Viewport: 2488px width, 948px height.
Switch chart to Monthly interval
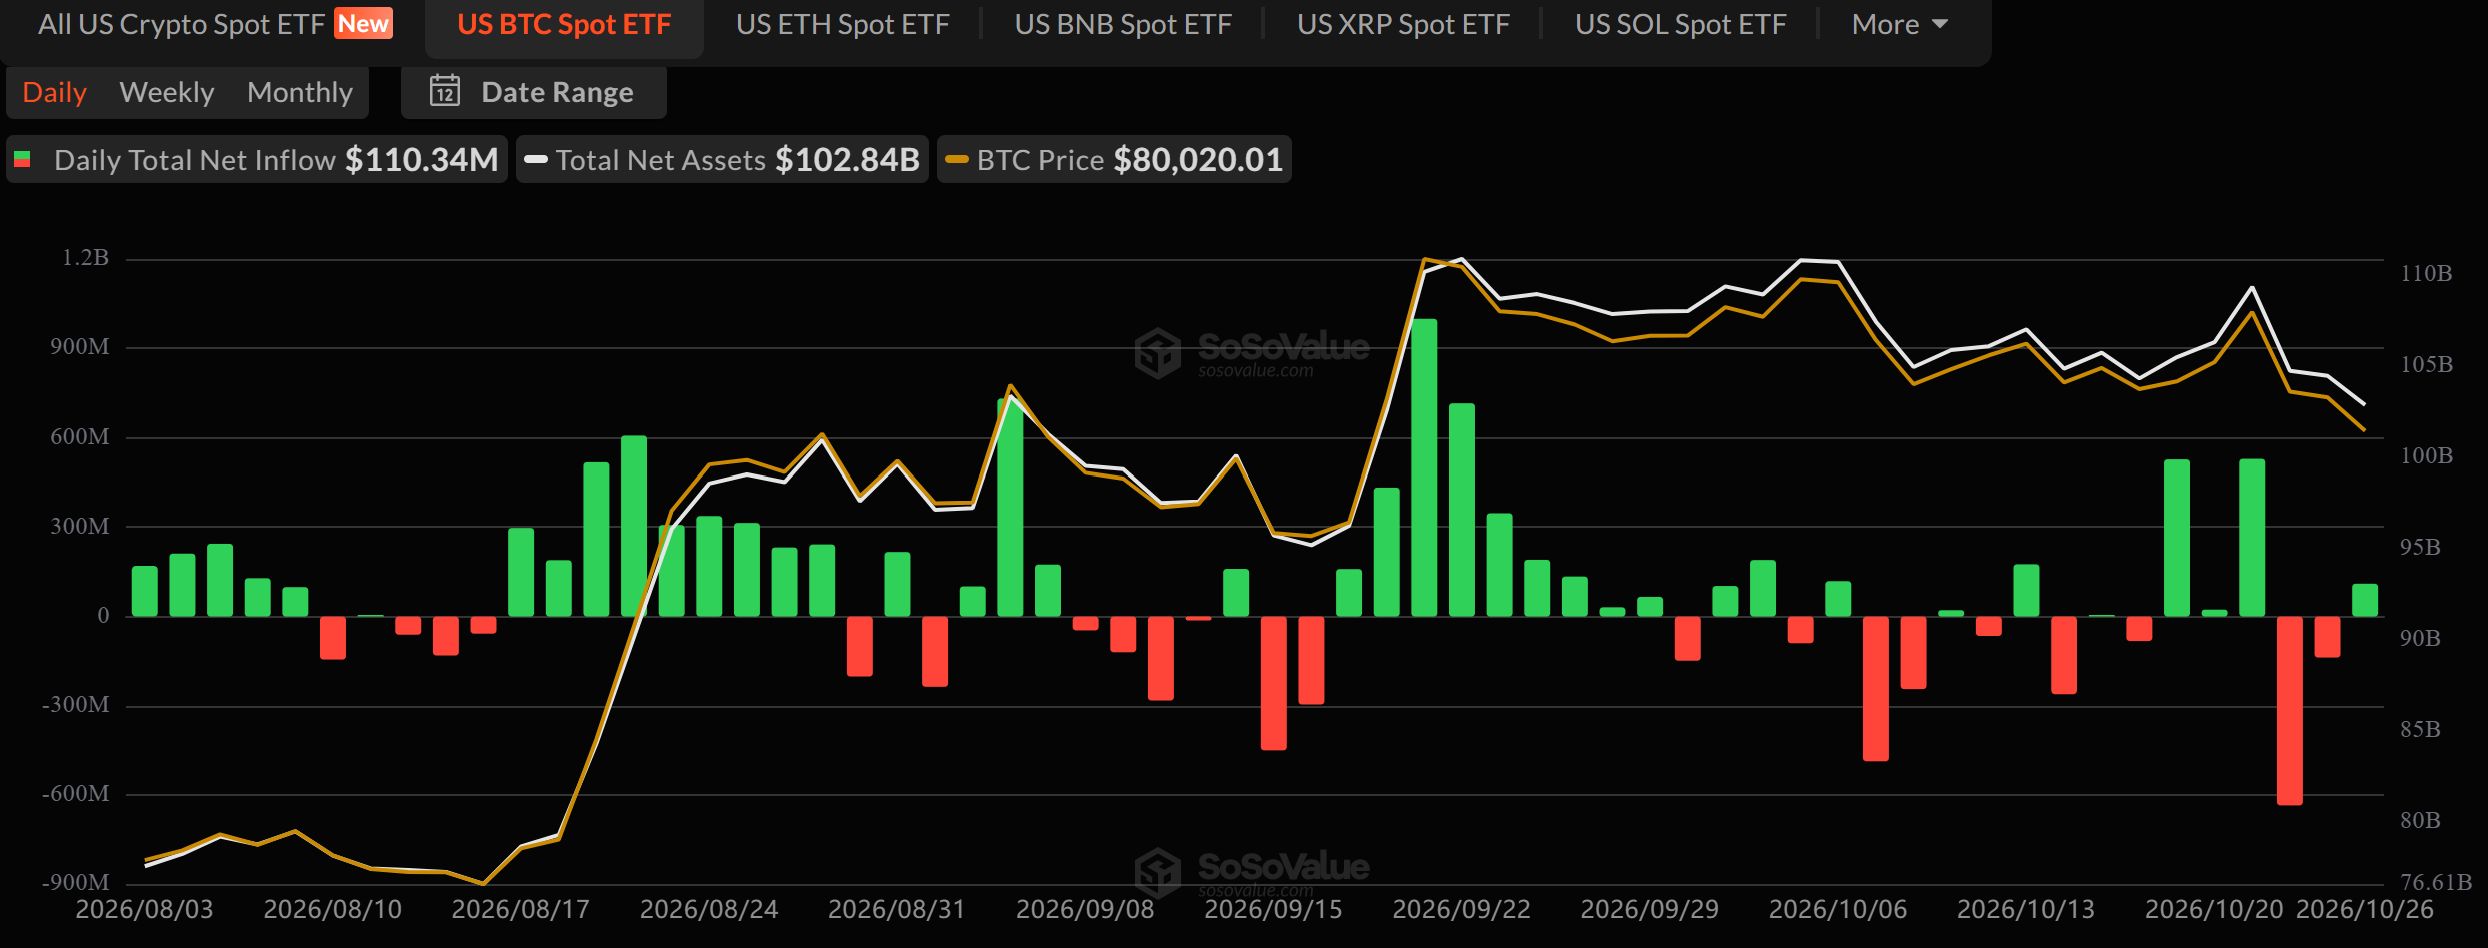[299, 92]
